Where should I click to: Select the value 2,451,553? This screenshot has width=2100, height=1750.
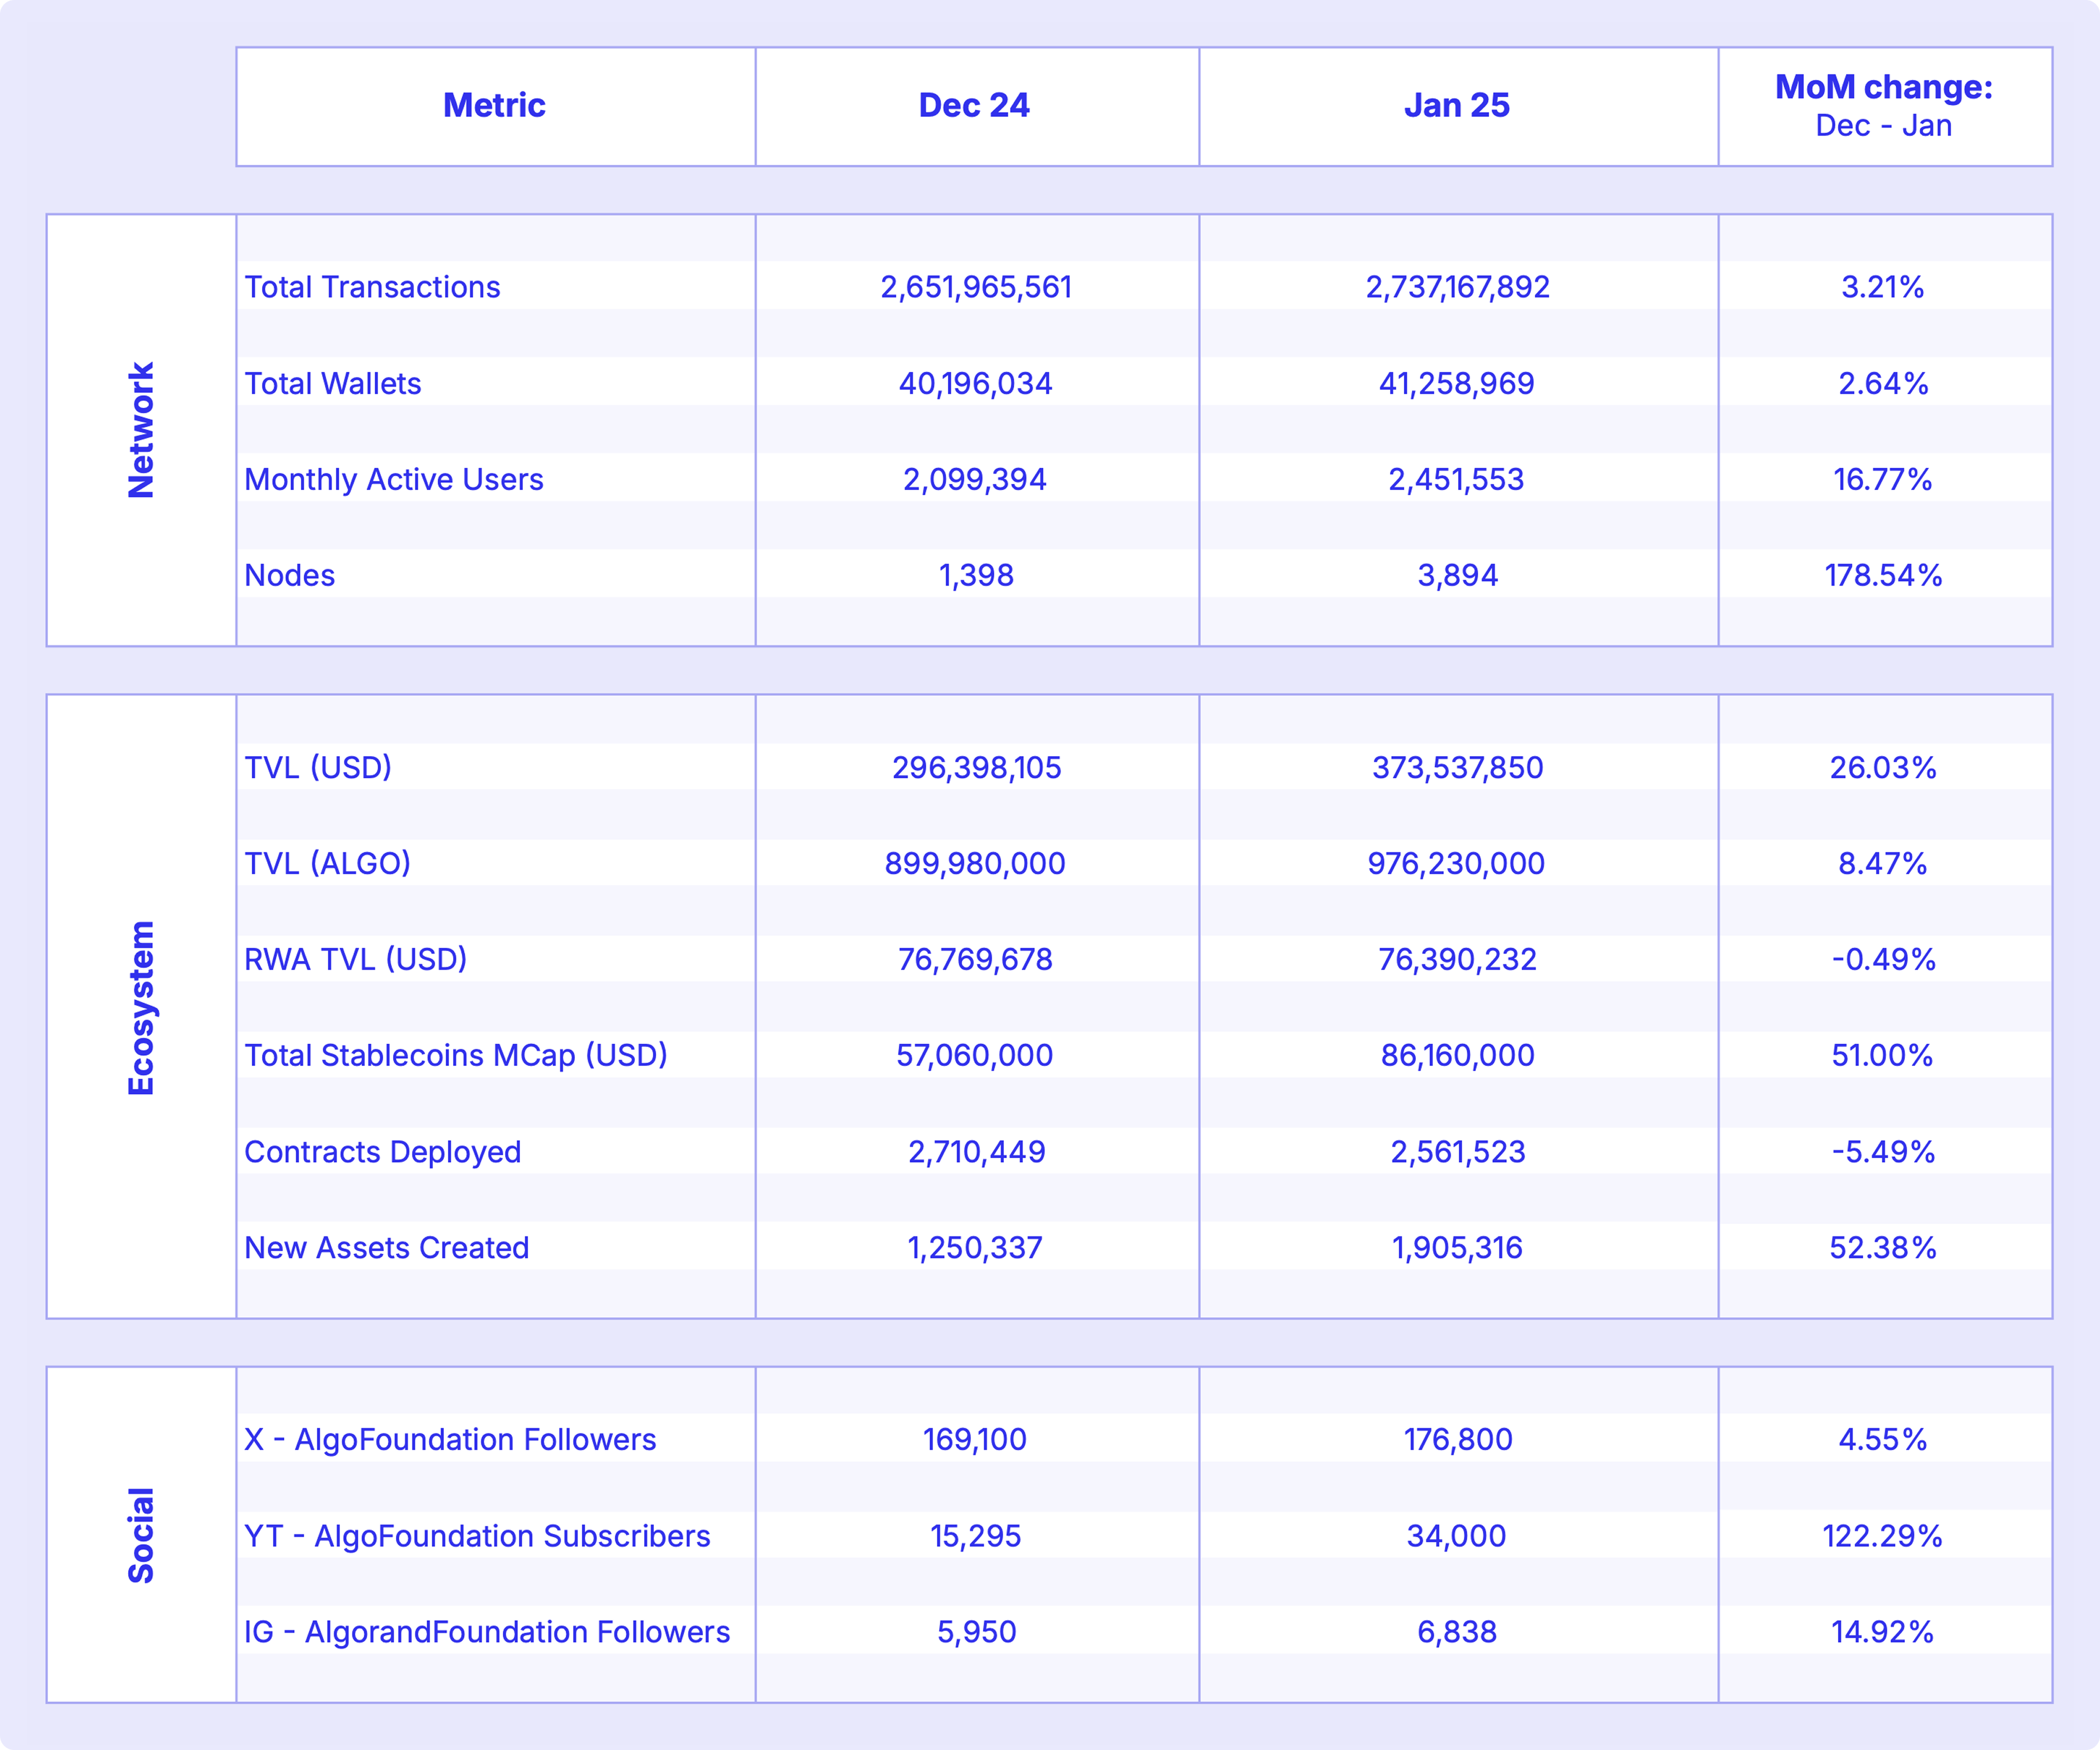point(1457,479)
